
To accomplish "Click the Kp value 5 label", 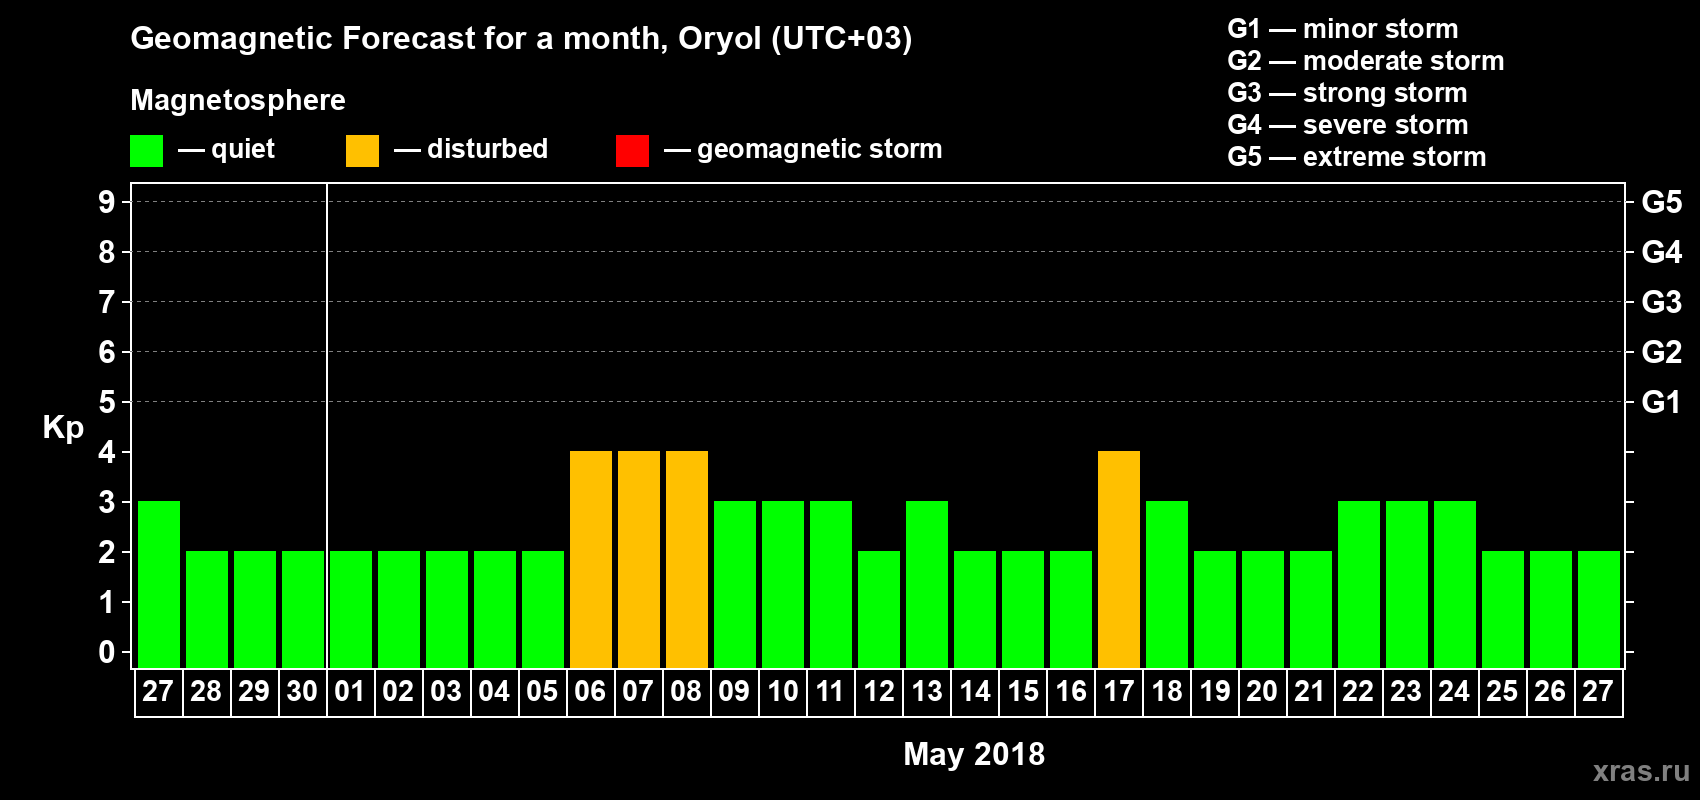I will (107, 402).
